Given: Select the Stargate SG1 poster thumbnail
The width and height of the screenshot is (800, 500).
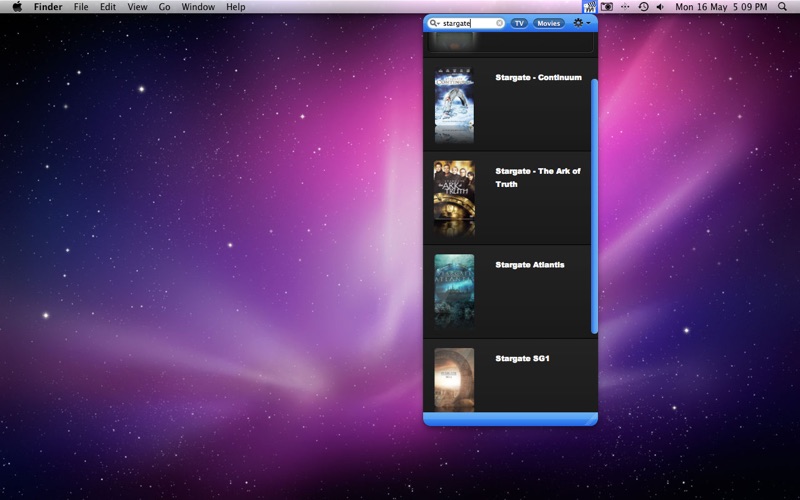Looking at the screenshot, I should (454, 379).
